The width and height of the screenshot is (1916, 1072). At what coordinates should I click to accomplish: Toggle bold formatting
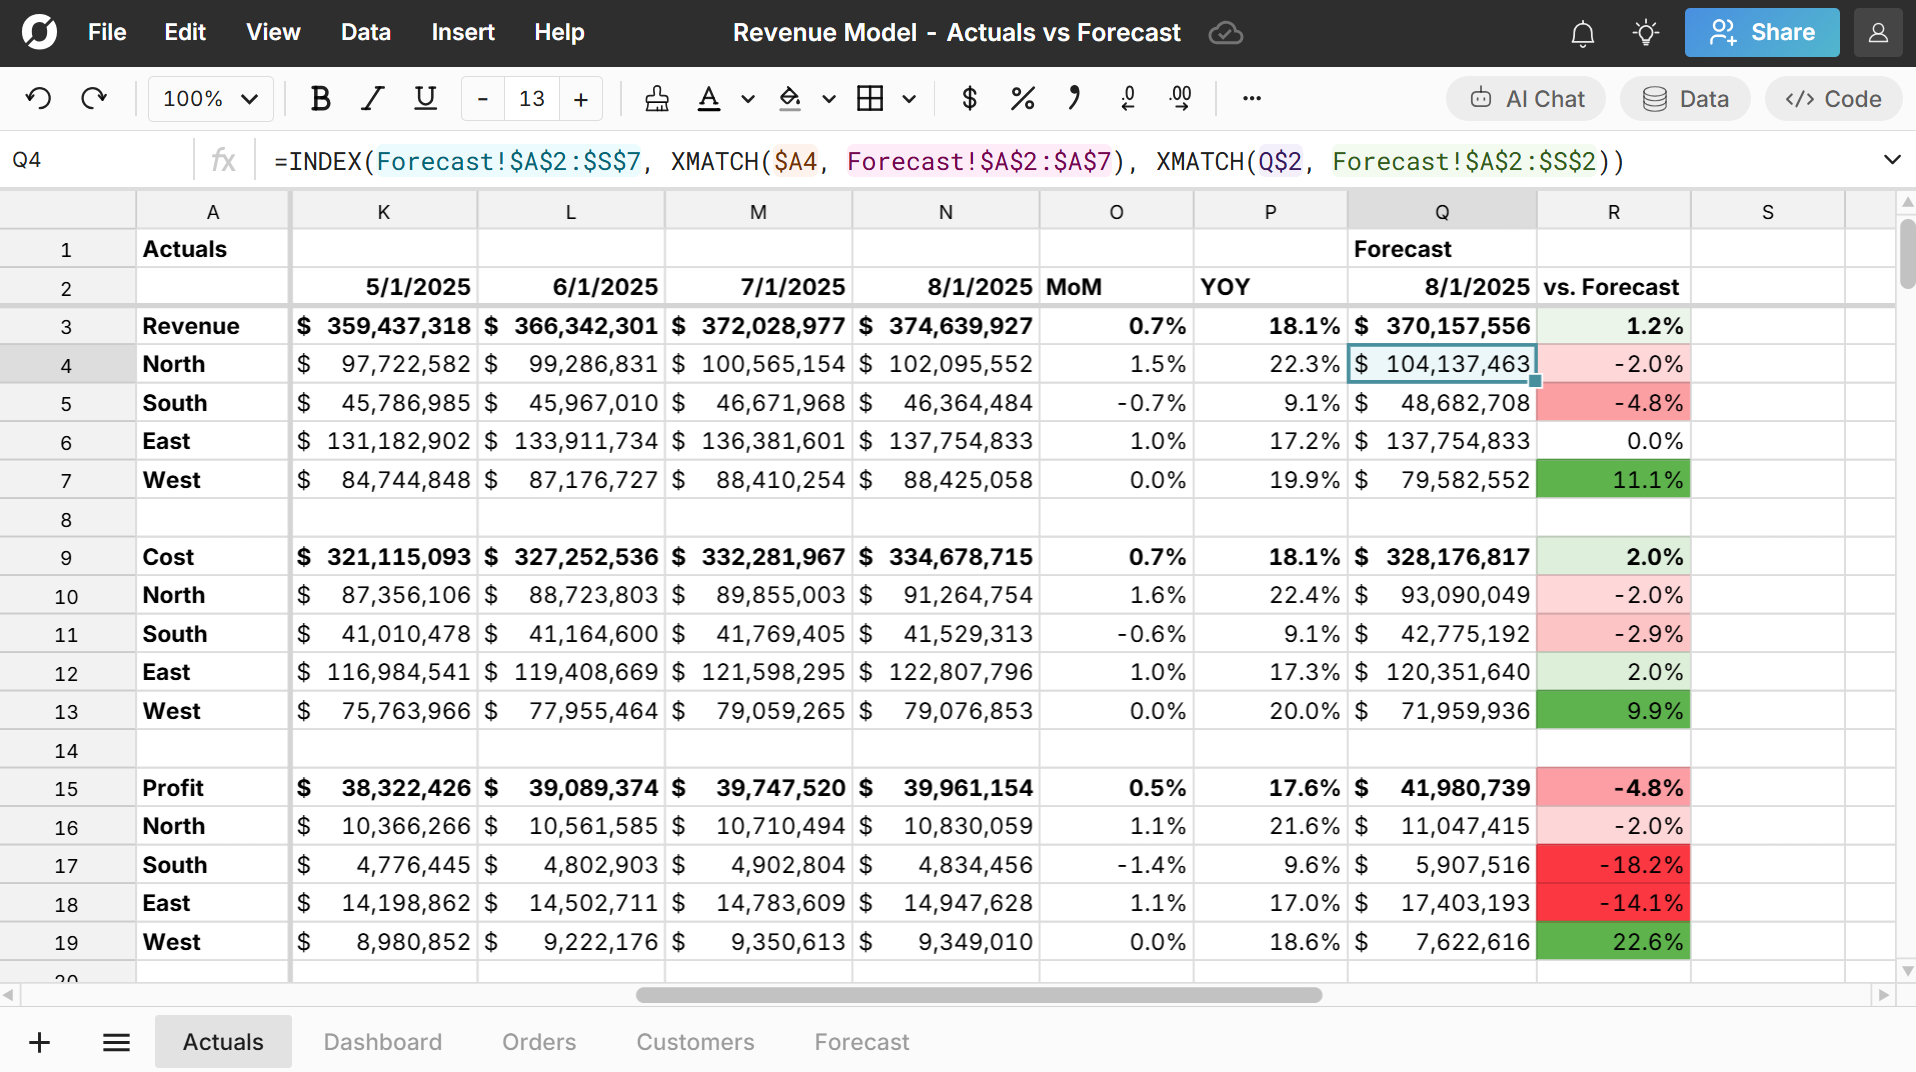(320, 98)
